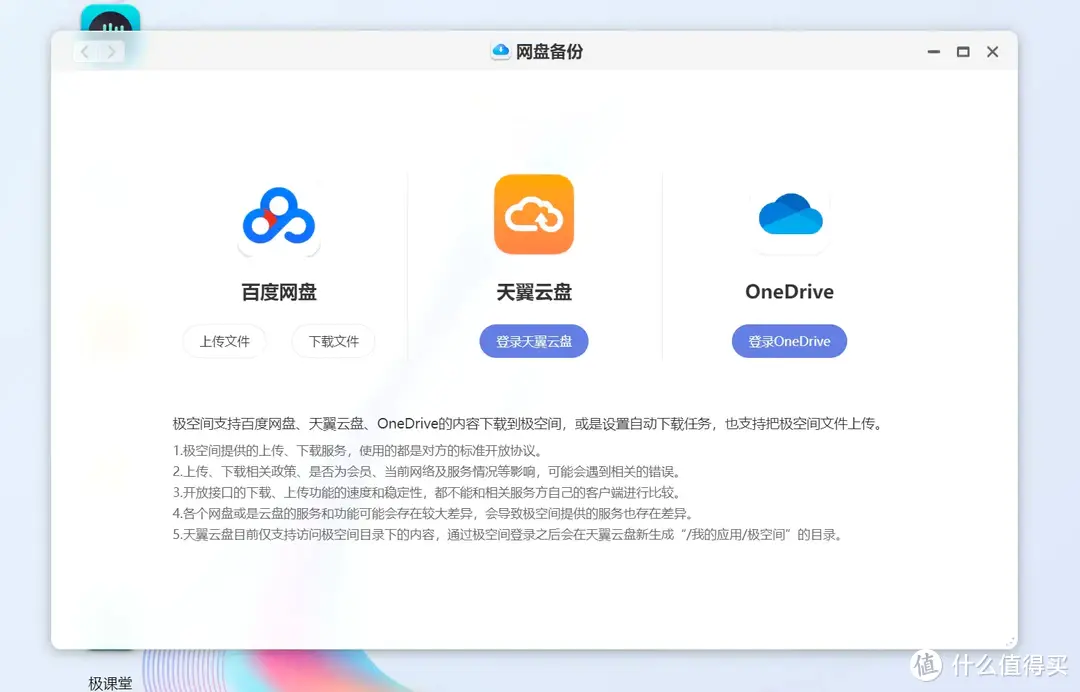The image size is (1080, 692).
Task: Click 上传文件 under 百度网盘
Action: click(225, 341)
